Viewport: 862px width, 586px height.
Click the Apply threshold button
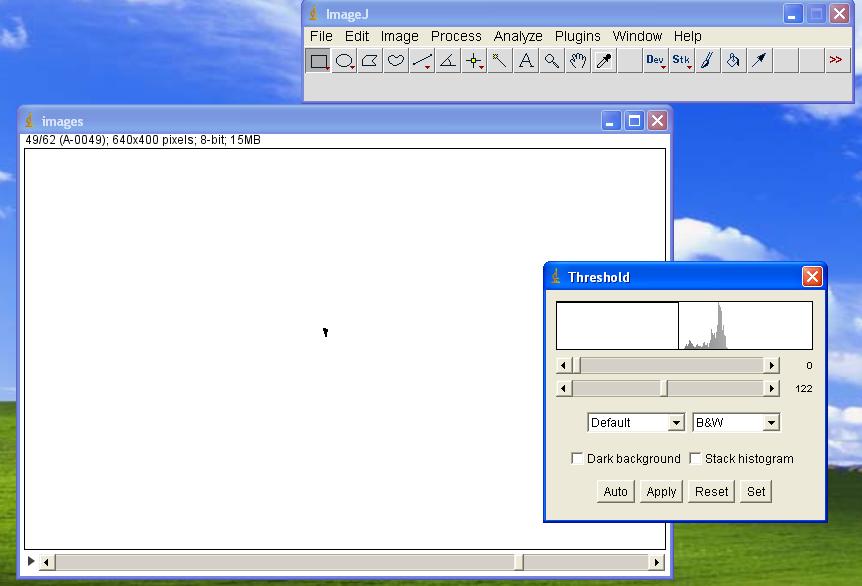pyautogui.click(x=661, y=491)
